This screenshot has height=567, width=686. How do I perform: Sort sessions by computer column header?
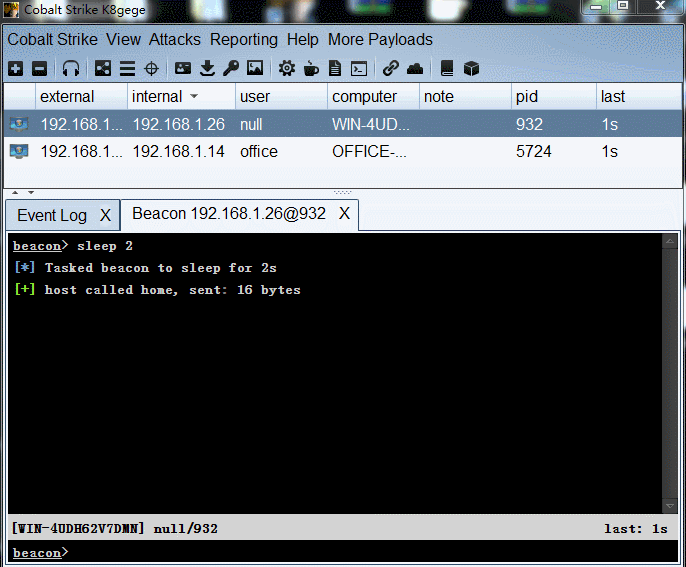373,96
